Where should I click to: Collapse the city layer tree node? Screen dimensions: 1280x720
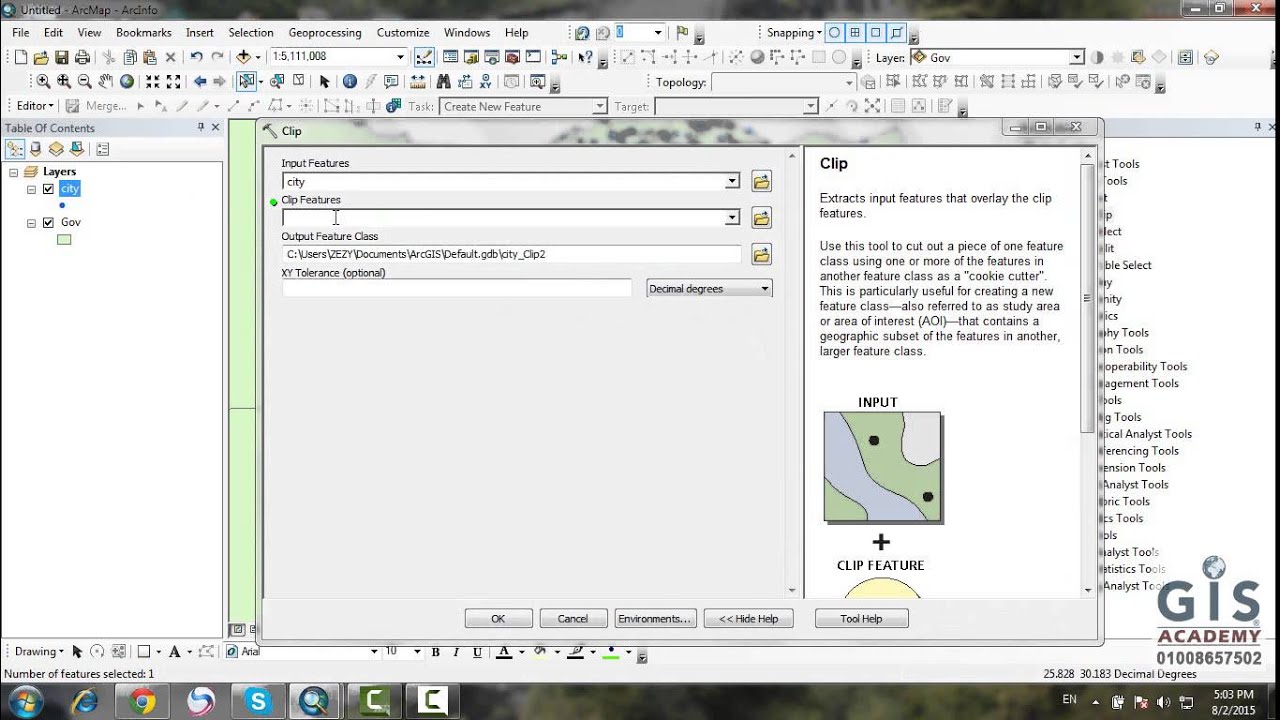[x=32, y=189]
